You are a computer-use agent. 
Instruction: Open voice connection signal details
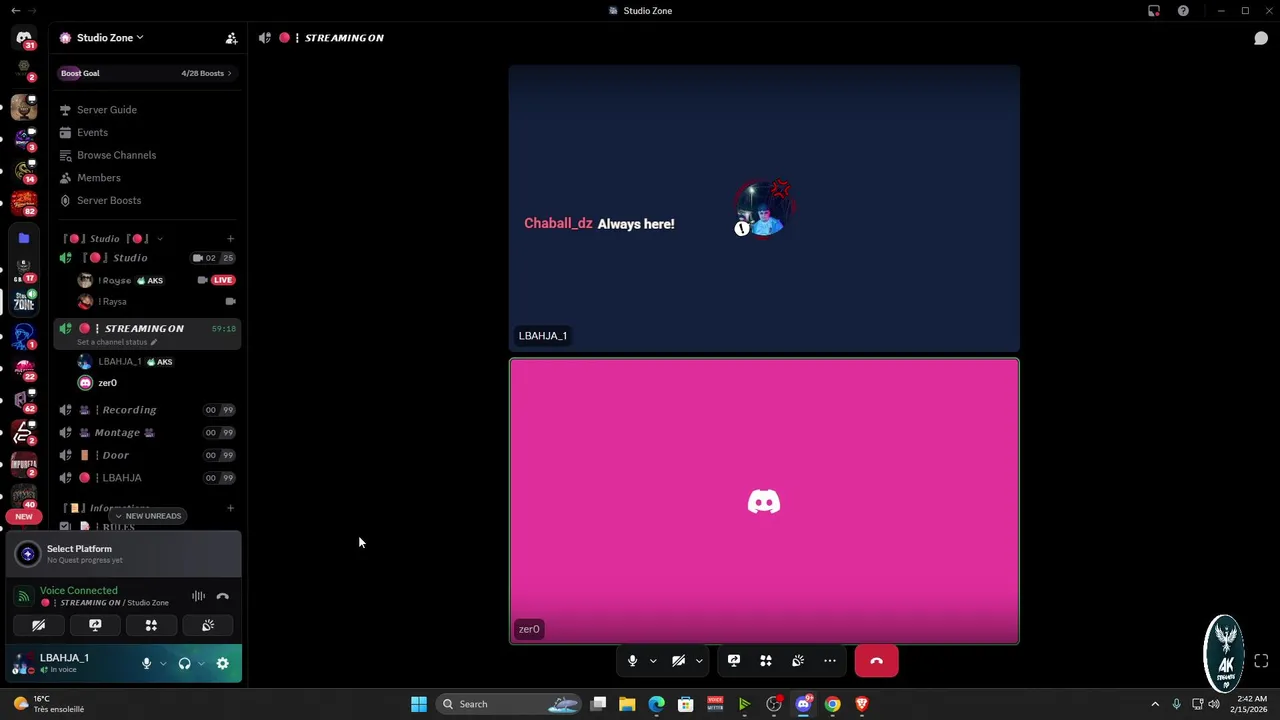pos(23,596)
